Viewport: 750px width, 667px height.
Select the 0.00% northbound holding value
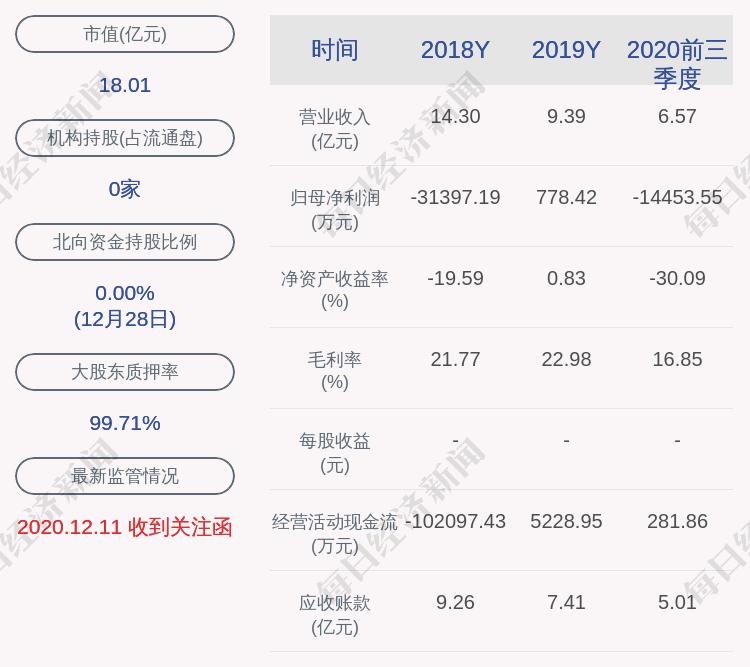pyautogui.click(x=125, y=293)
